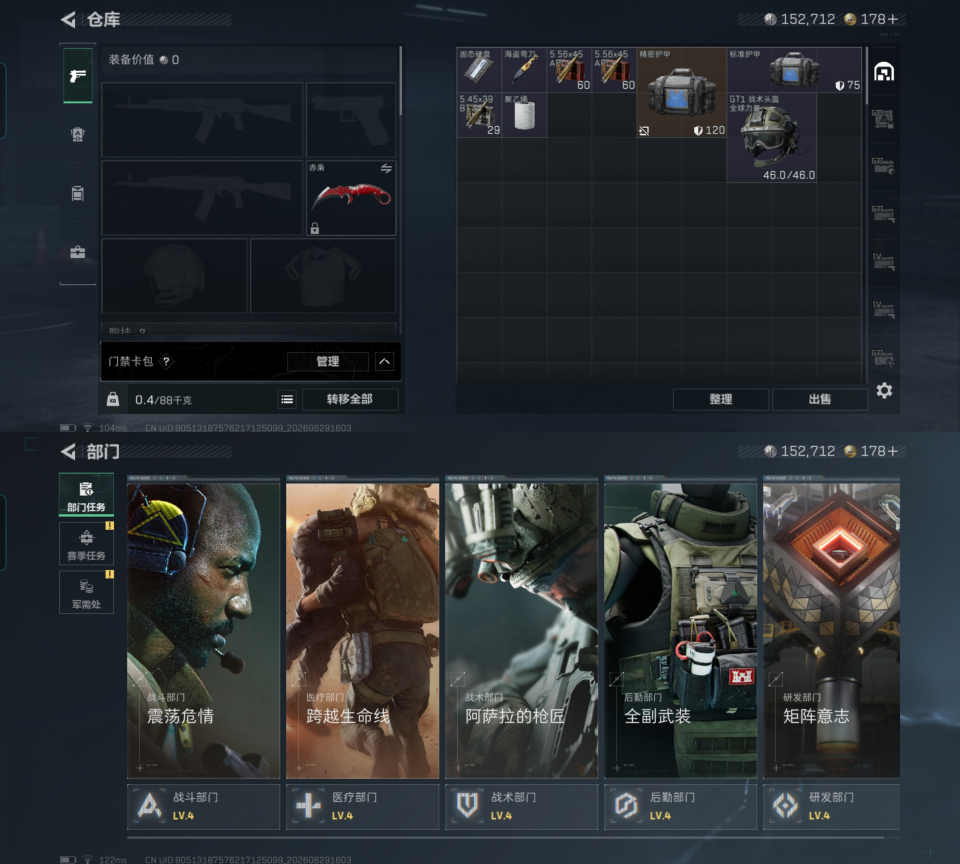The image size is (960, 864).
Task: Select the empty first primary weapon slot
Action: (202, 119)
